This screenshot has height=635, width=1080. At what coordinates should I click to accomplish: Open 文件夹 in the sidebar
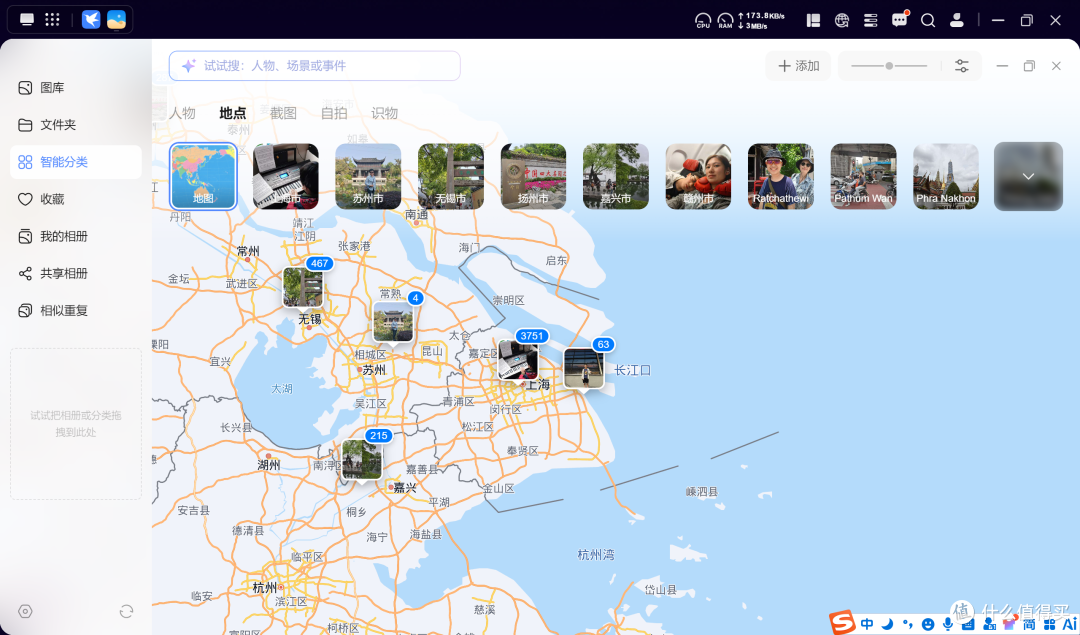(x=76, y=125)
